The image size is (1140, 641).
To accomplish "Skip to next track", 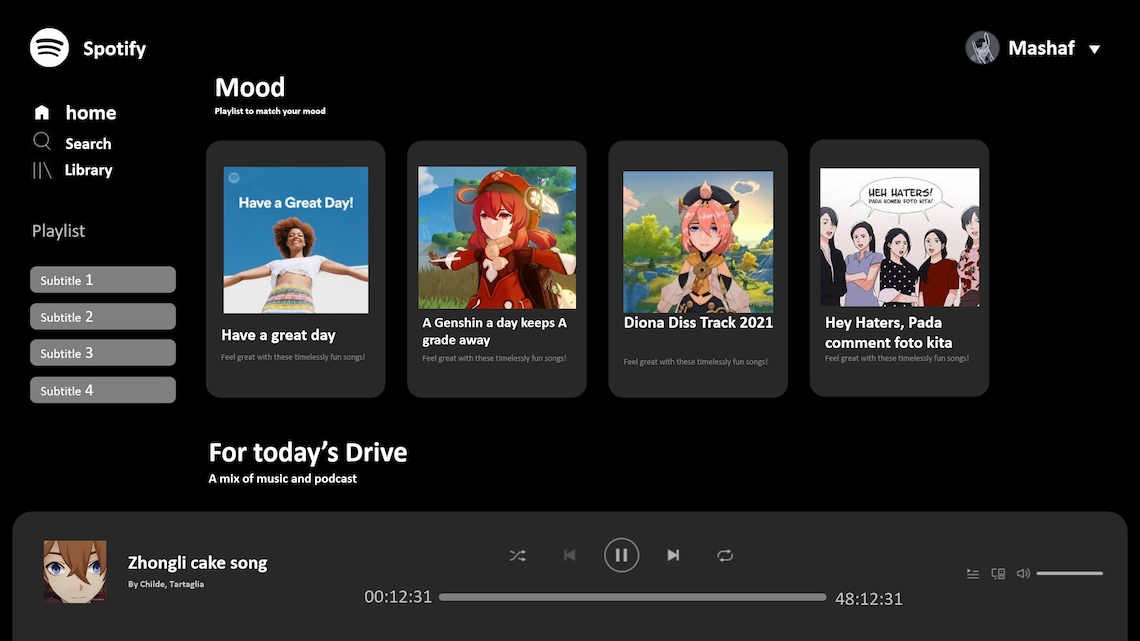I will (673, 555).
